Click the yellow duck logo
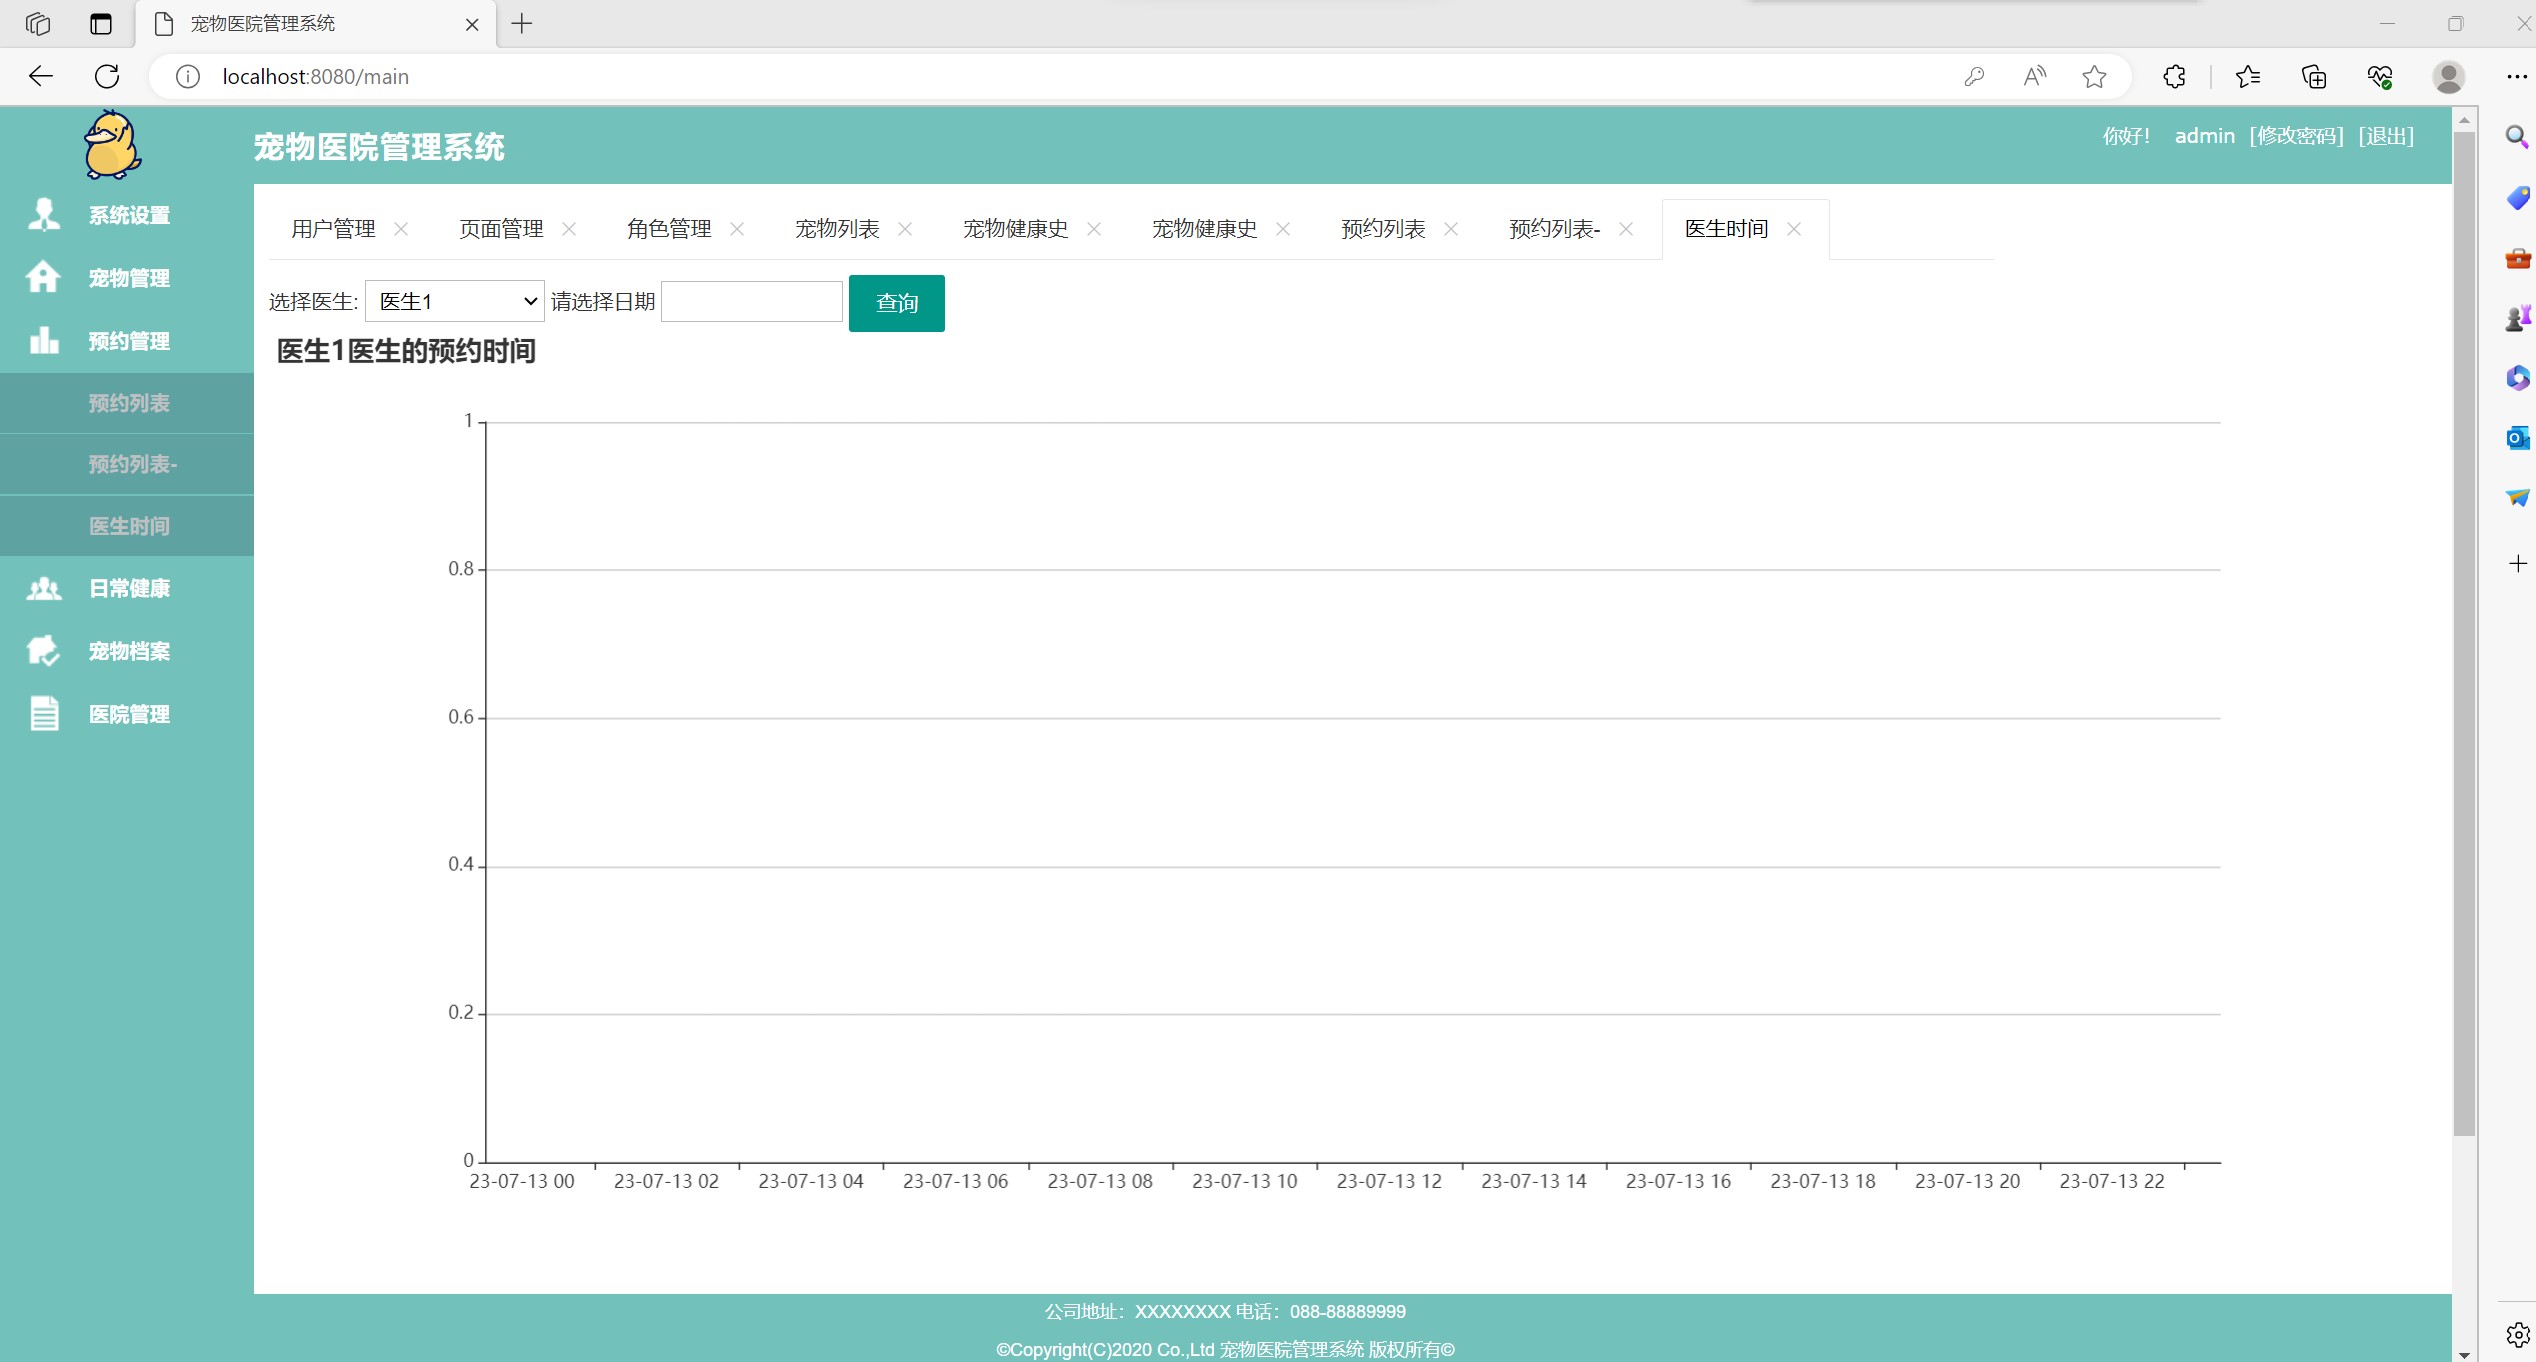 coord(113,145)
